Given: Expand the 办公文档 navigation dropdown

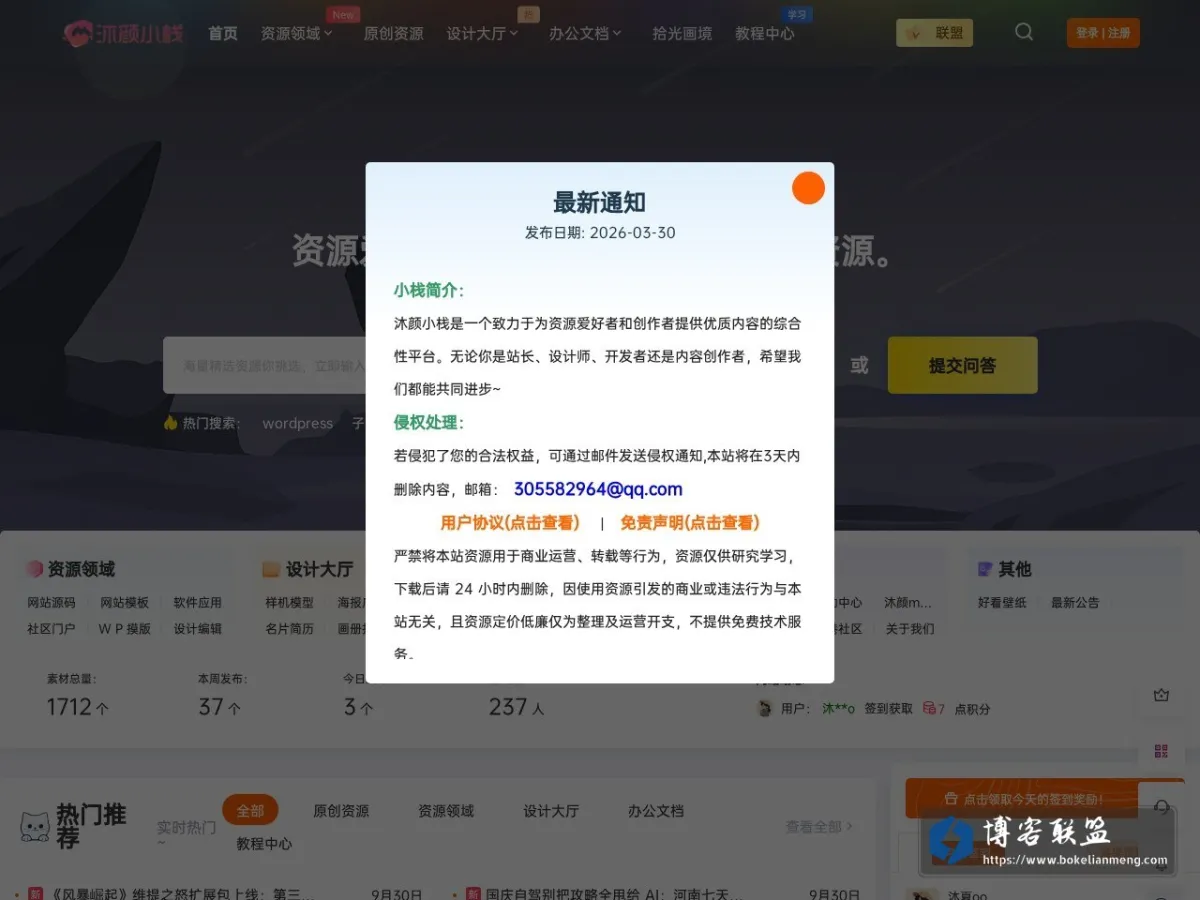Looking at the screenshot, I should (x=585, y=33).
